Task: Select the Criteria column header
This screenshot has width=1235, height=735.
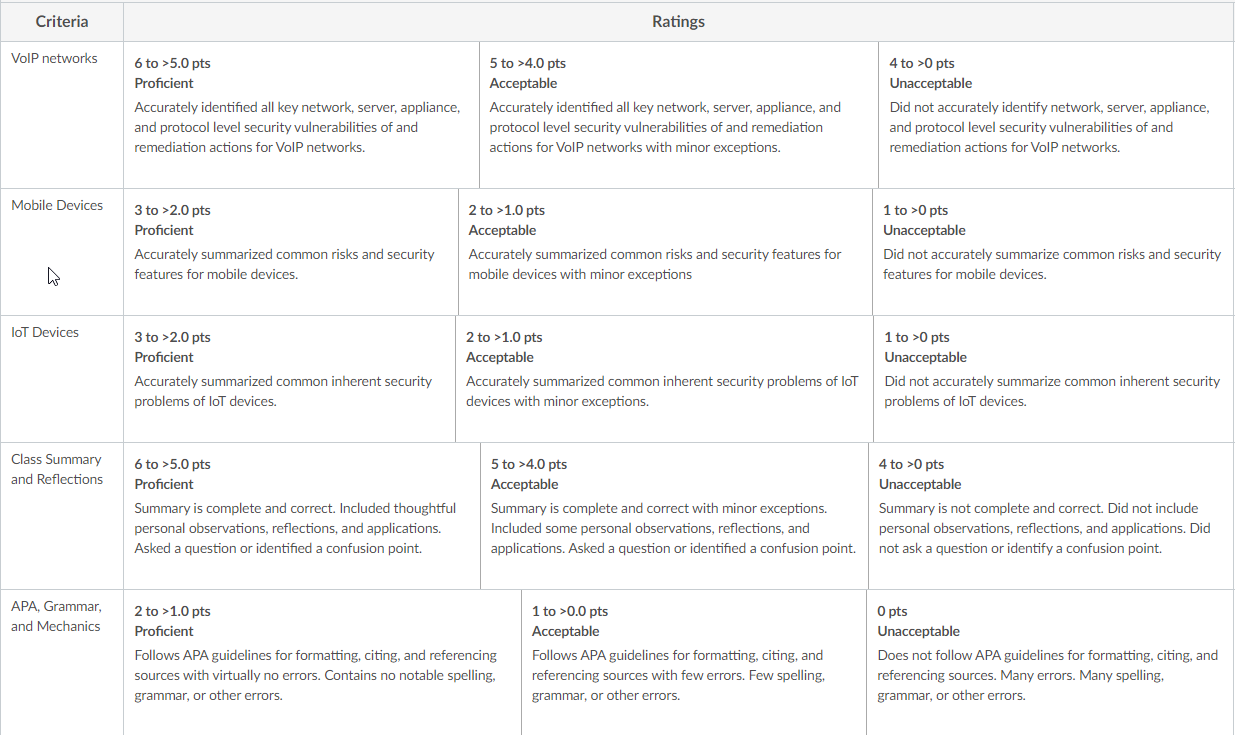Action: (62, 21)
